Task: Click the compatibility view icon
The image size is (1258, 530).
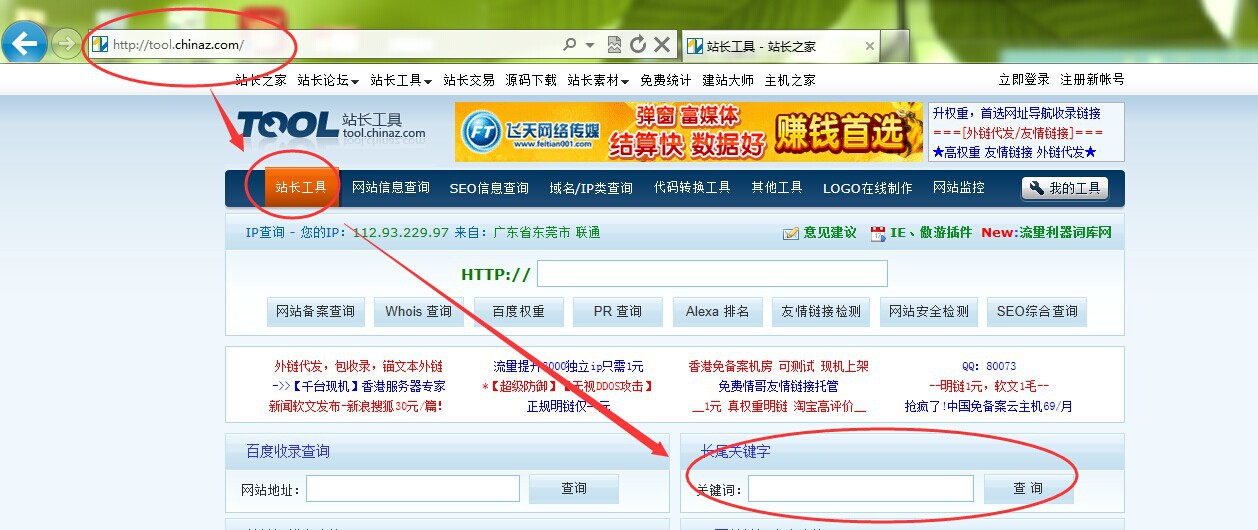Action: click(614, 45)
